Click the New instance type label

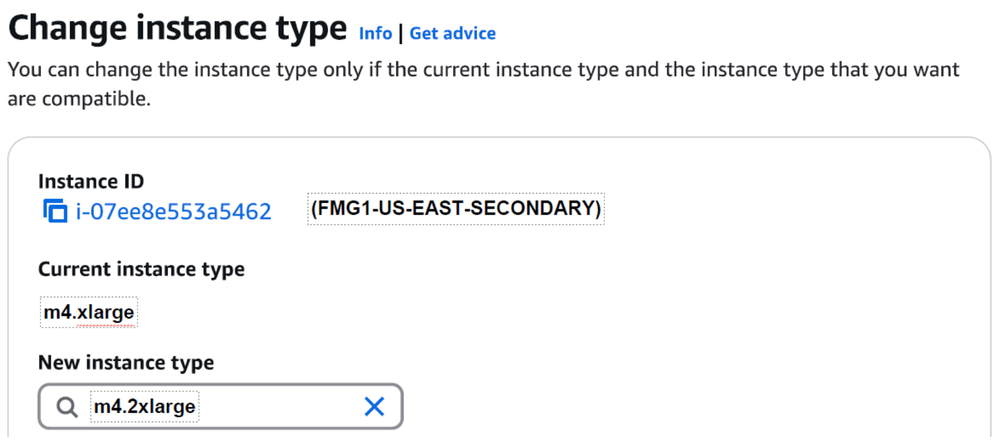[x=126, y=362]
